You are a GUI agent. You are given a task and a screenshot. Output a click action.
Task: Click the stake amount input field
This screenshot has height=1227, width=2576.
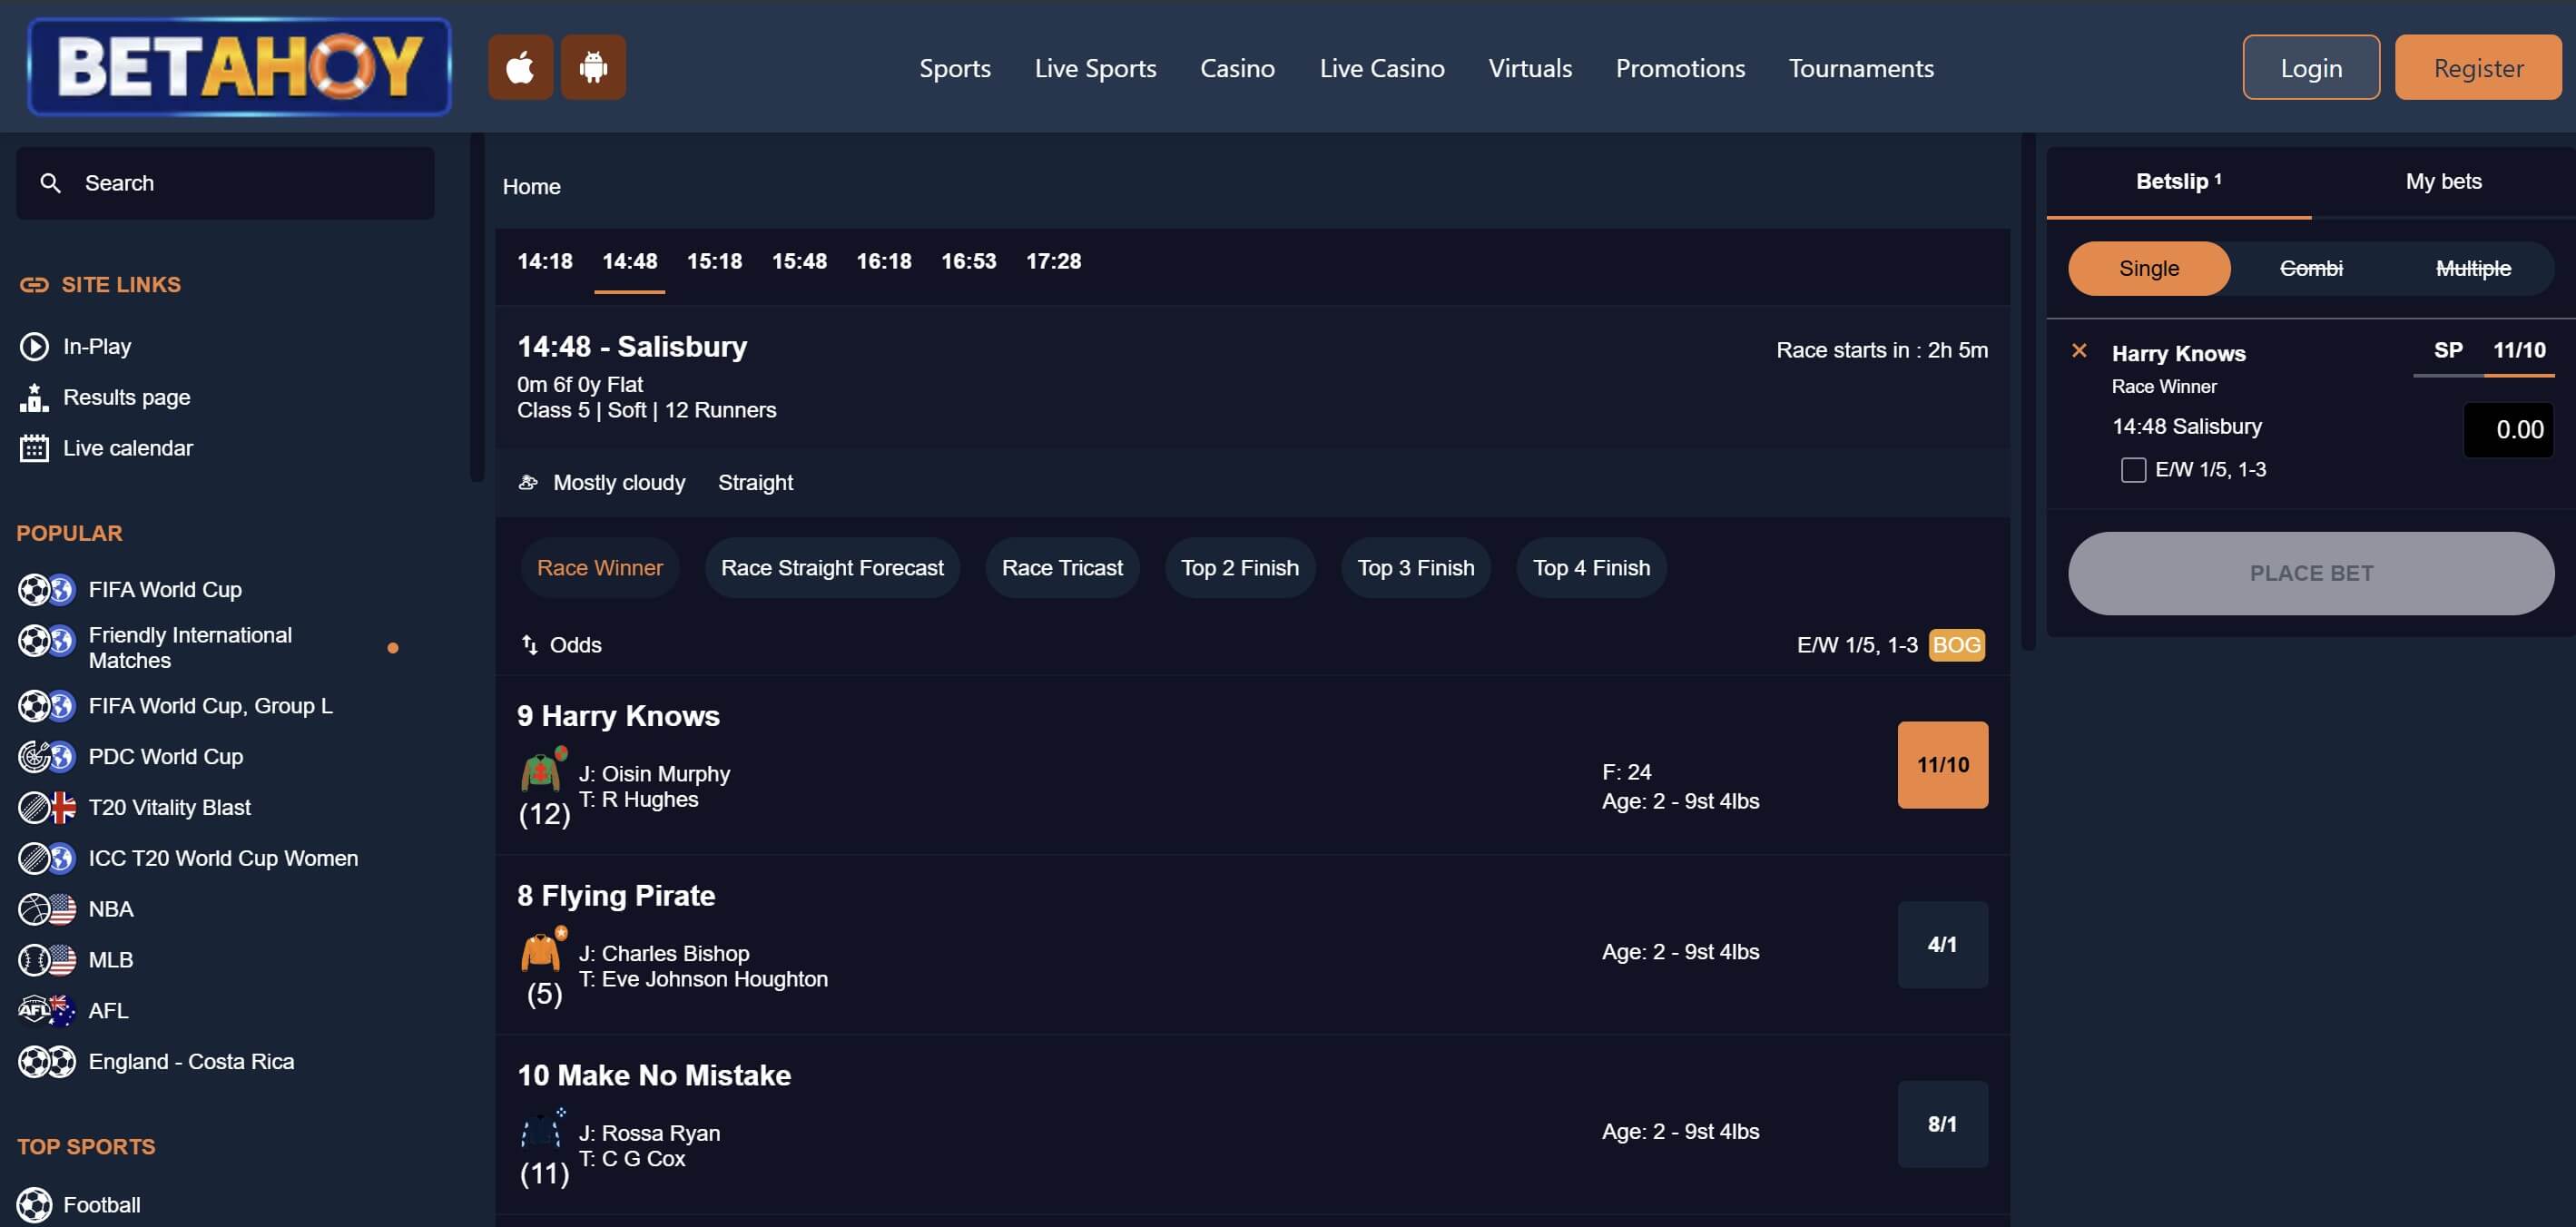[x=2508, y=430]
